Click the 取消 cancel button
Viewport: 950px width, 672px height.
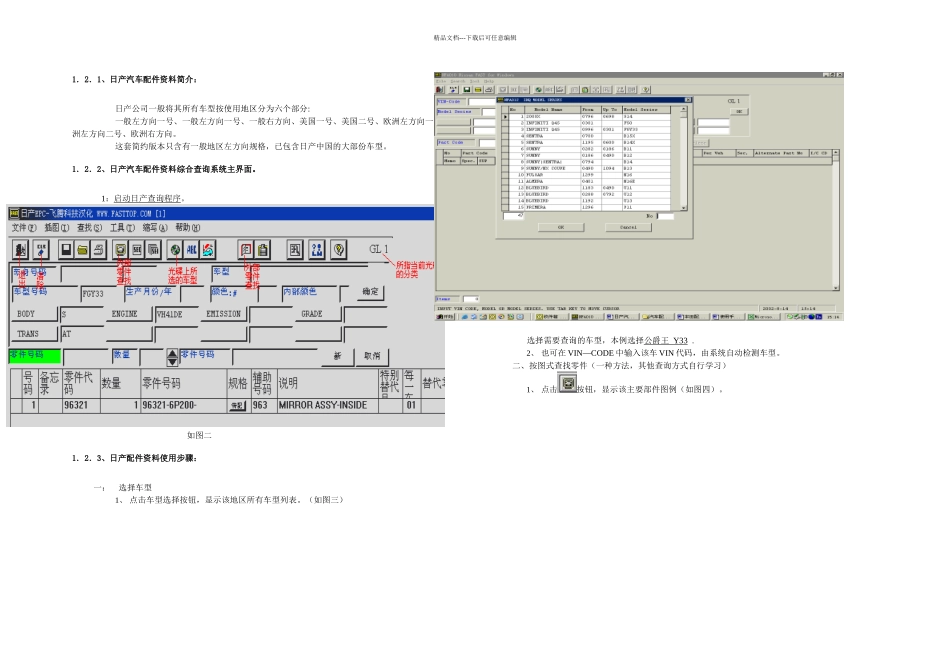372,356
